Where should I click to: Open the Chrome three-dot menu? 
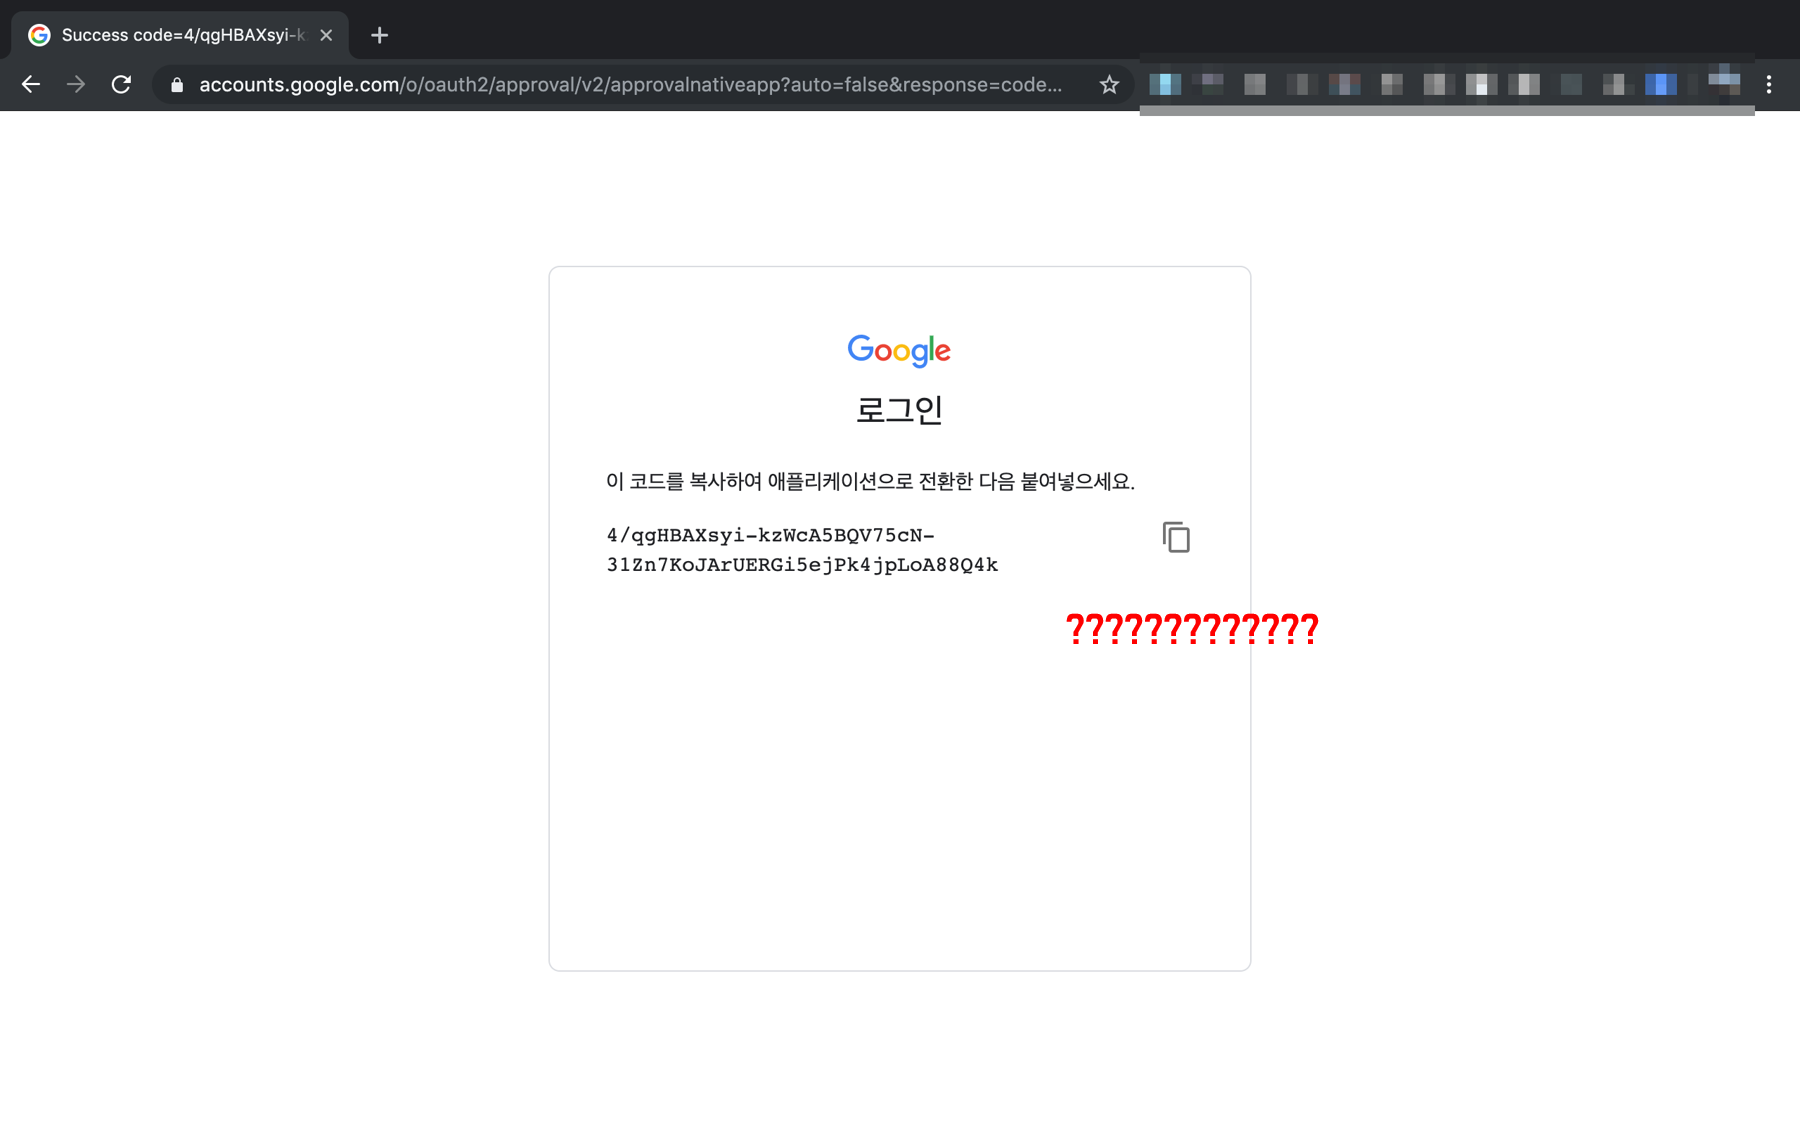tap(1769, 85)
